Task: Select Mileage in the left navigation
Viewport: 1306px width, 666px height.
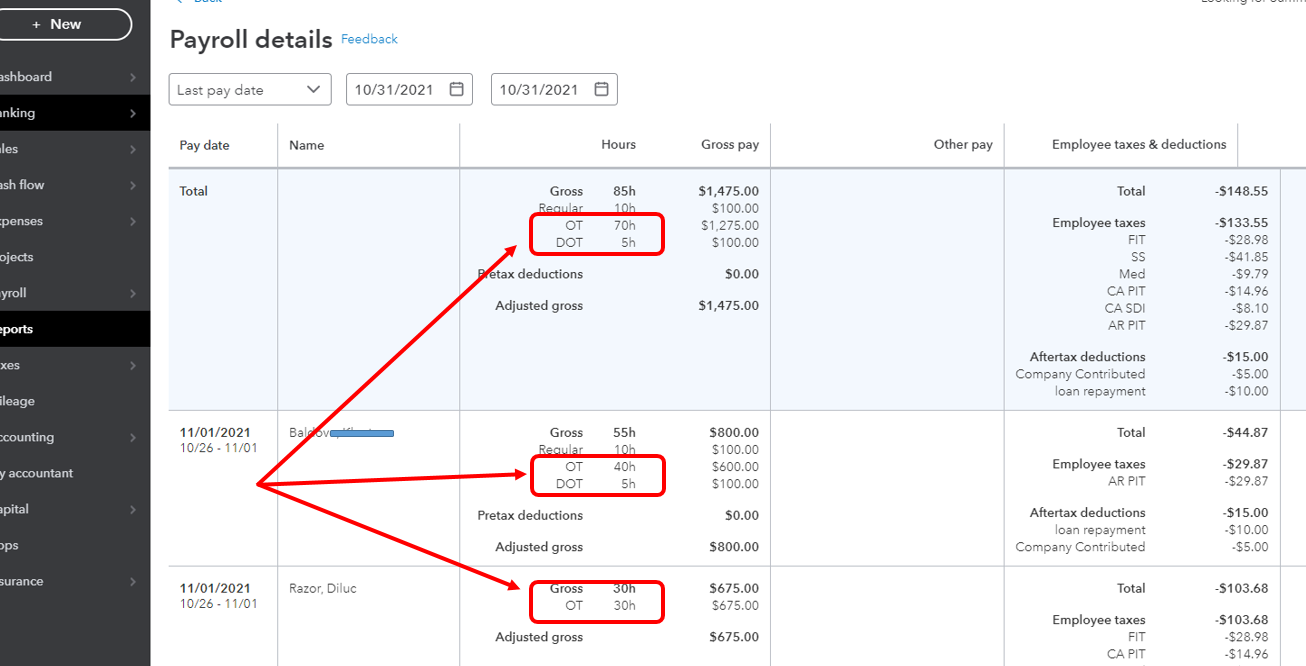Action: (18, 401)
